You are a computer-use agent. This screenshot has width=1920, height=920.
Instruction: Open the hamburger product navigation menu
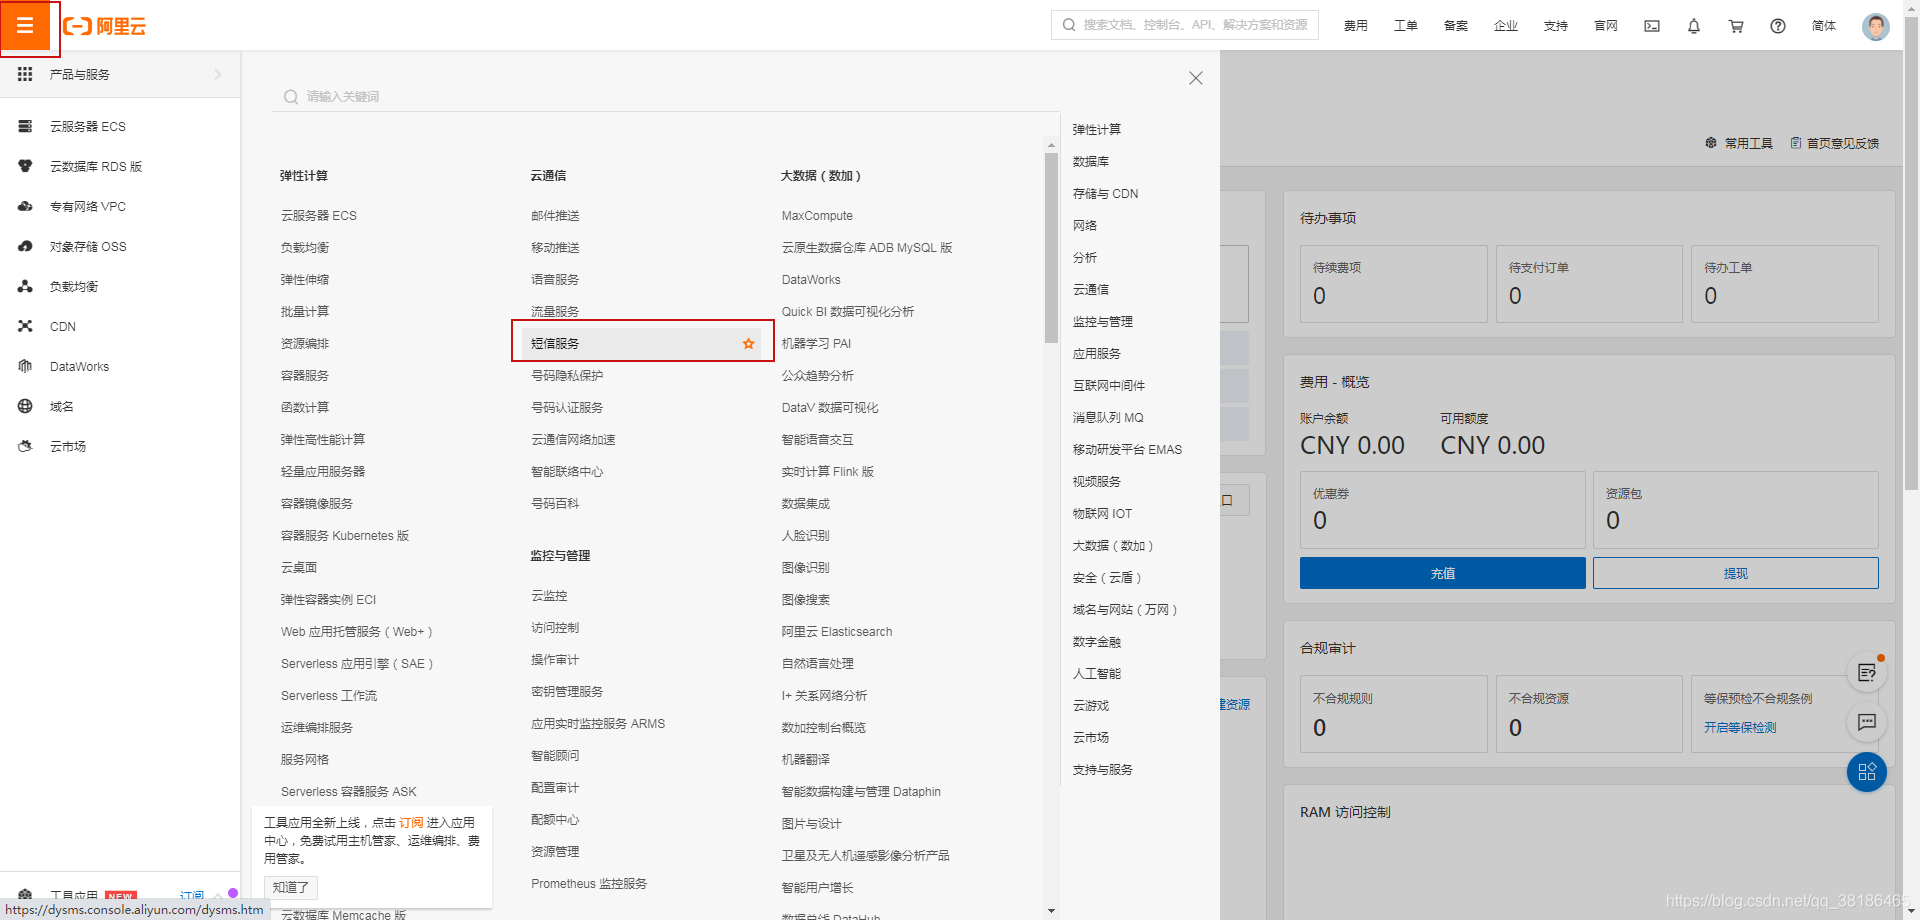tap(27, 27)
